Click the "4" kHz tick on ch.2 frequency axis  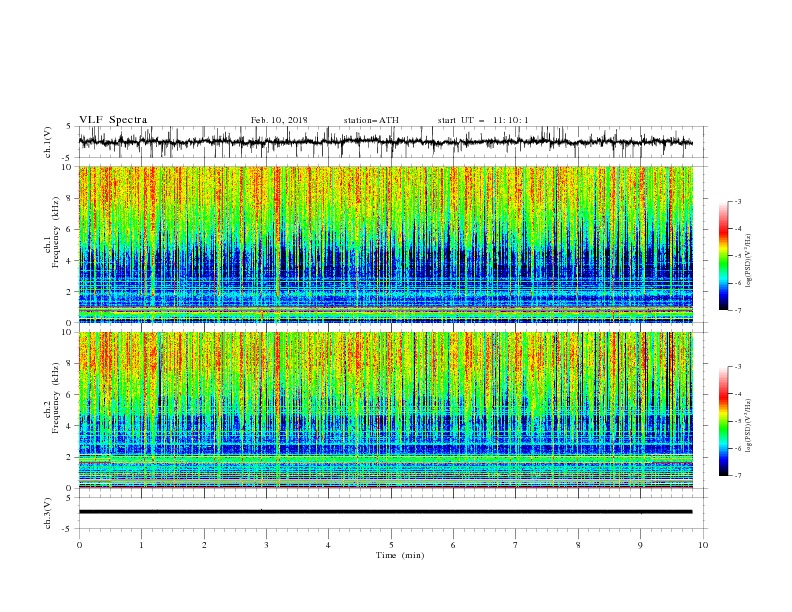click(70, 426)
